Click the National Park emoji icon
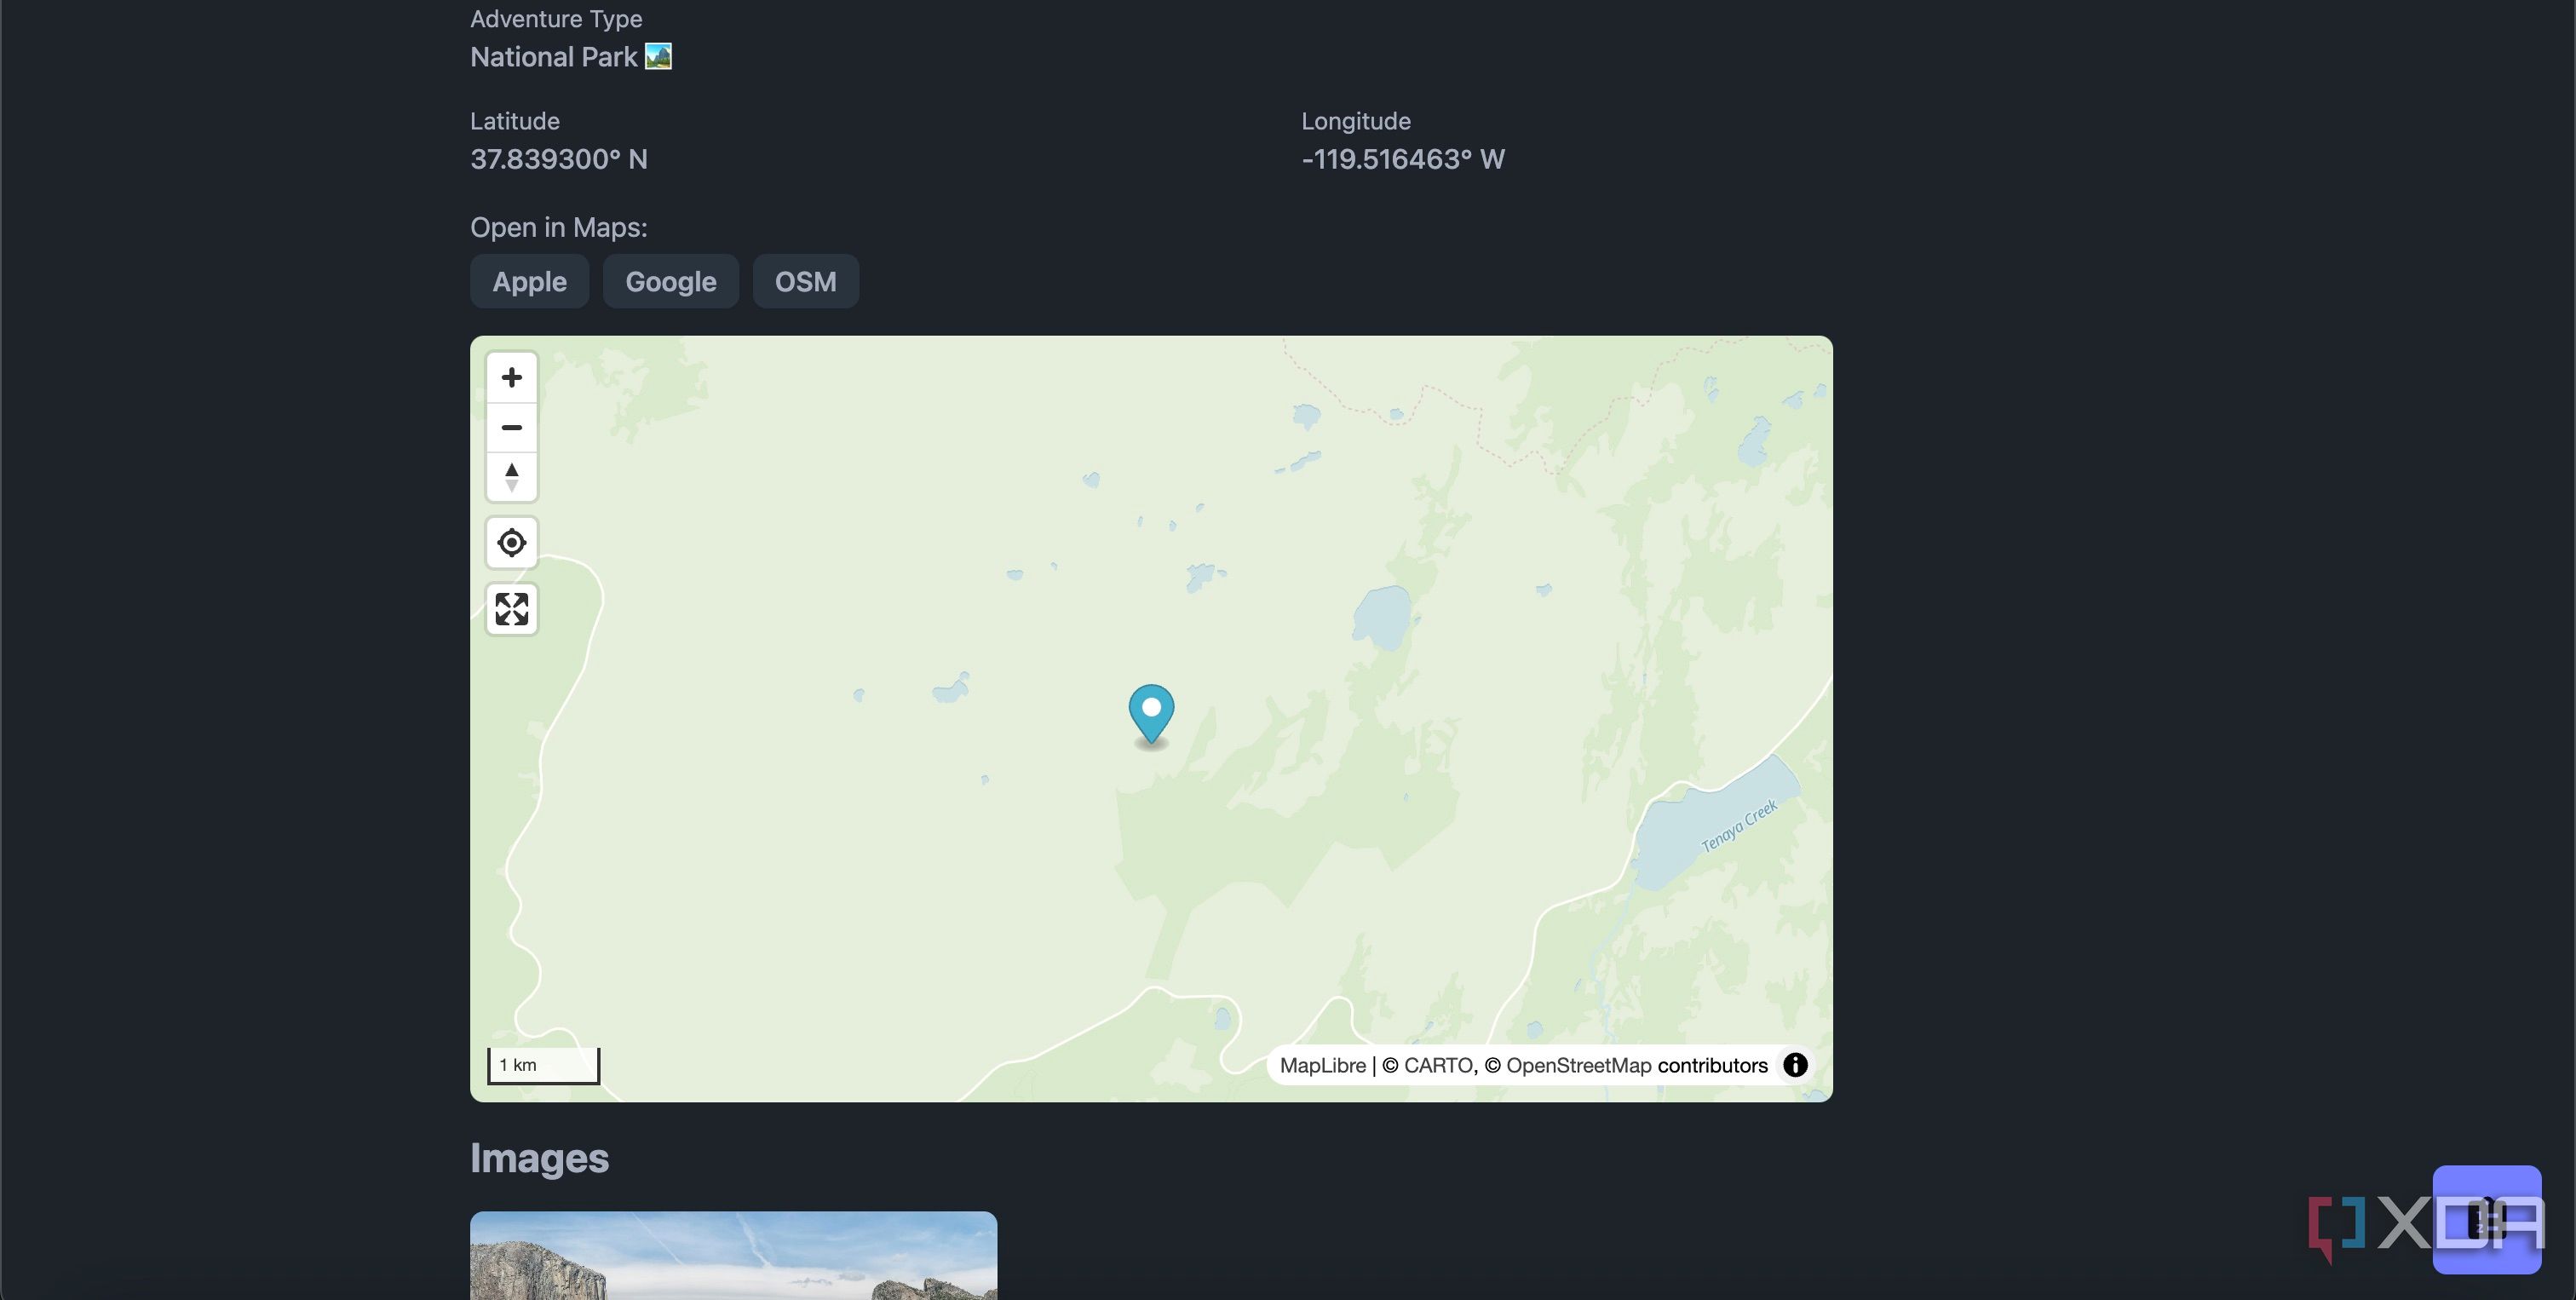The height and width of the screenshot is (1300, 2576). click(x=658, y=56)
